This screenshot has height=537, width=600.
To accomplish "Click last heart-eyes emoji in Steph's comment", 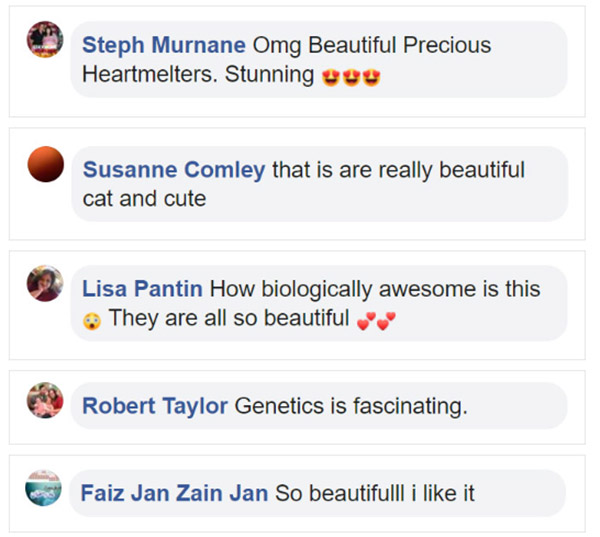I will (371, 77).
